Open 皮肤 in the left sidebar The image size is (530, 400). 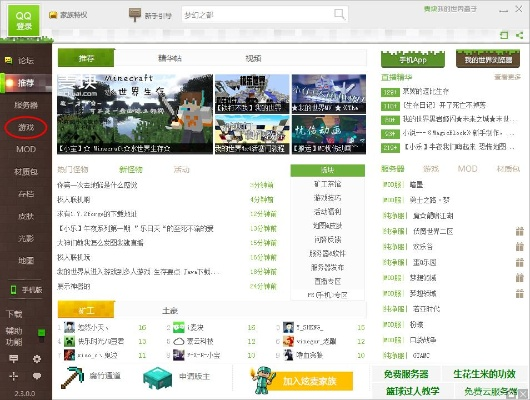26,216
